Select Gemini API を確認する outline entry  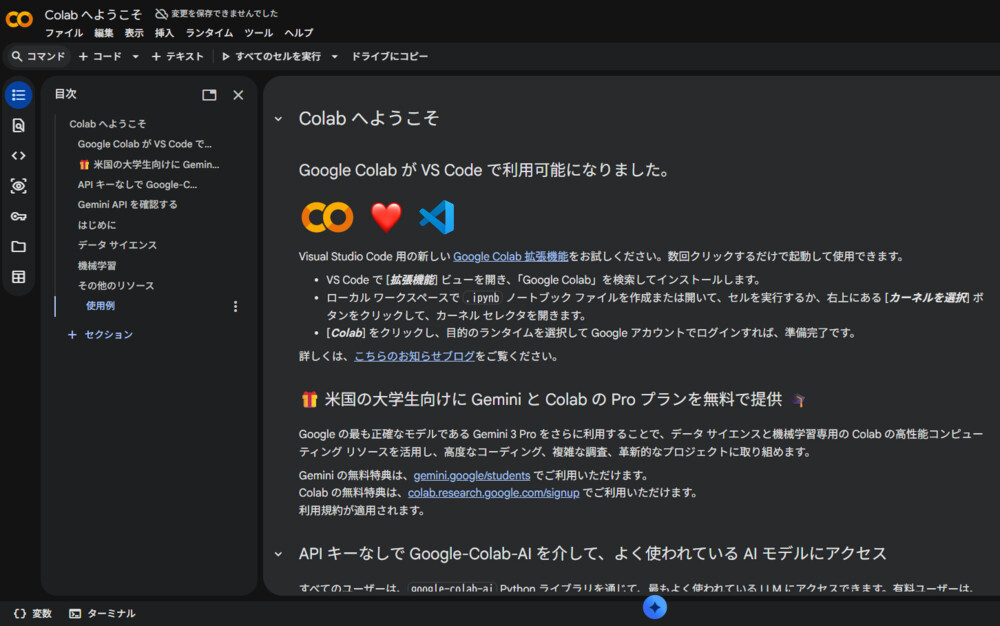click(128, 205)
